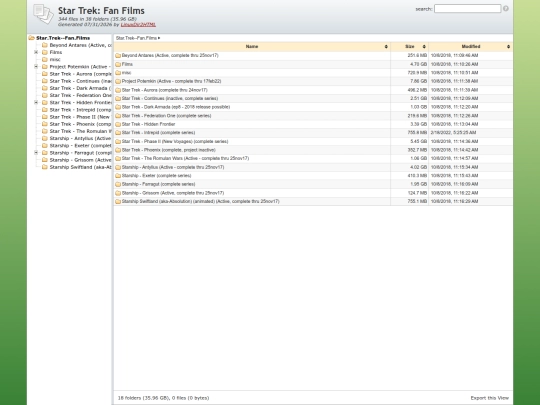Open Beyond Antares folder in file list
Screen dimensions: 540x405
tap(170, 55)
